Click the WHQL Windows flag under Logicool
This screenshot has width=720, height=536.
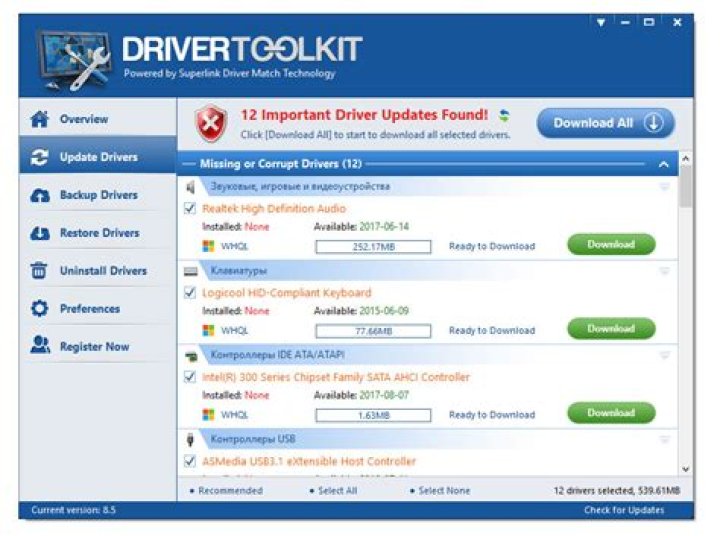click(x=208, y=331)
